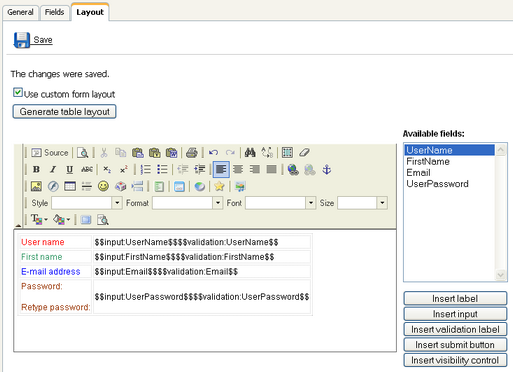Click the Paste clipboard icon
The image size is (513, 372).
(x=138, y=153)
